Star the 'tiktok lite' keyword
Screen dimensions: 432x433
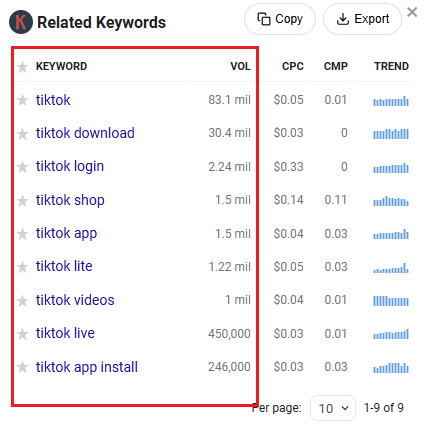[23, 267]
